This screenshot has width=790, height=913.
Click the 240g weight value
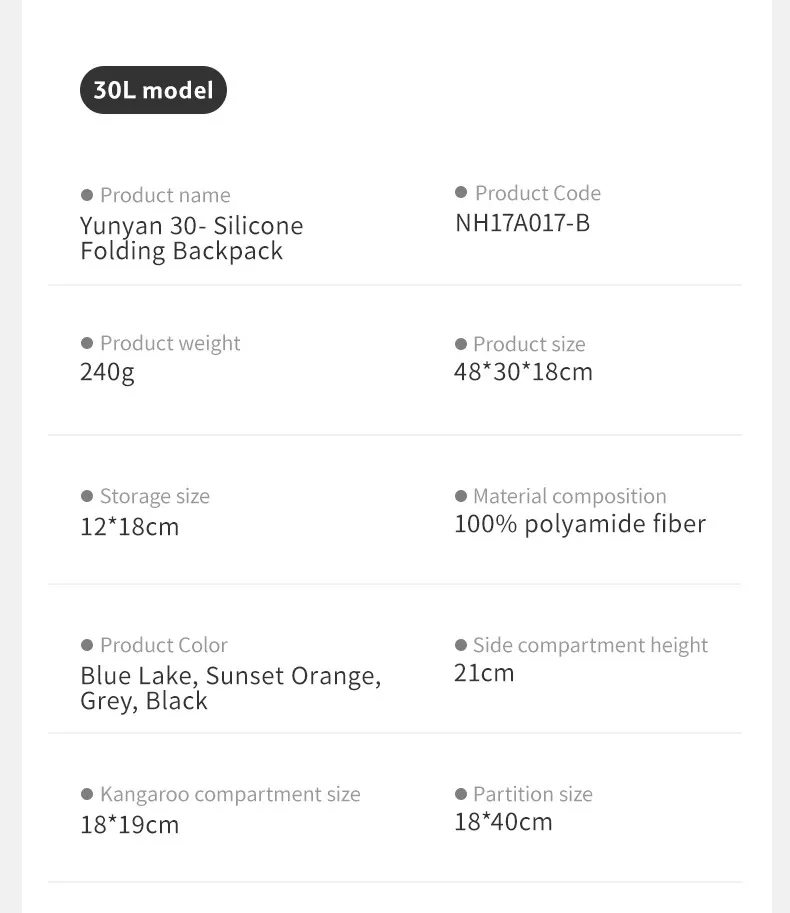pyautogui.click(x=107, y=373)
